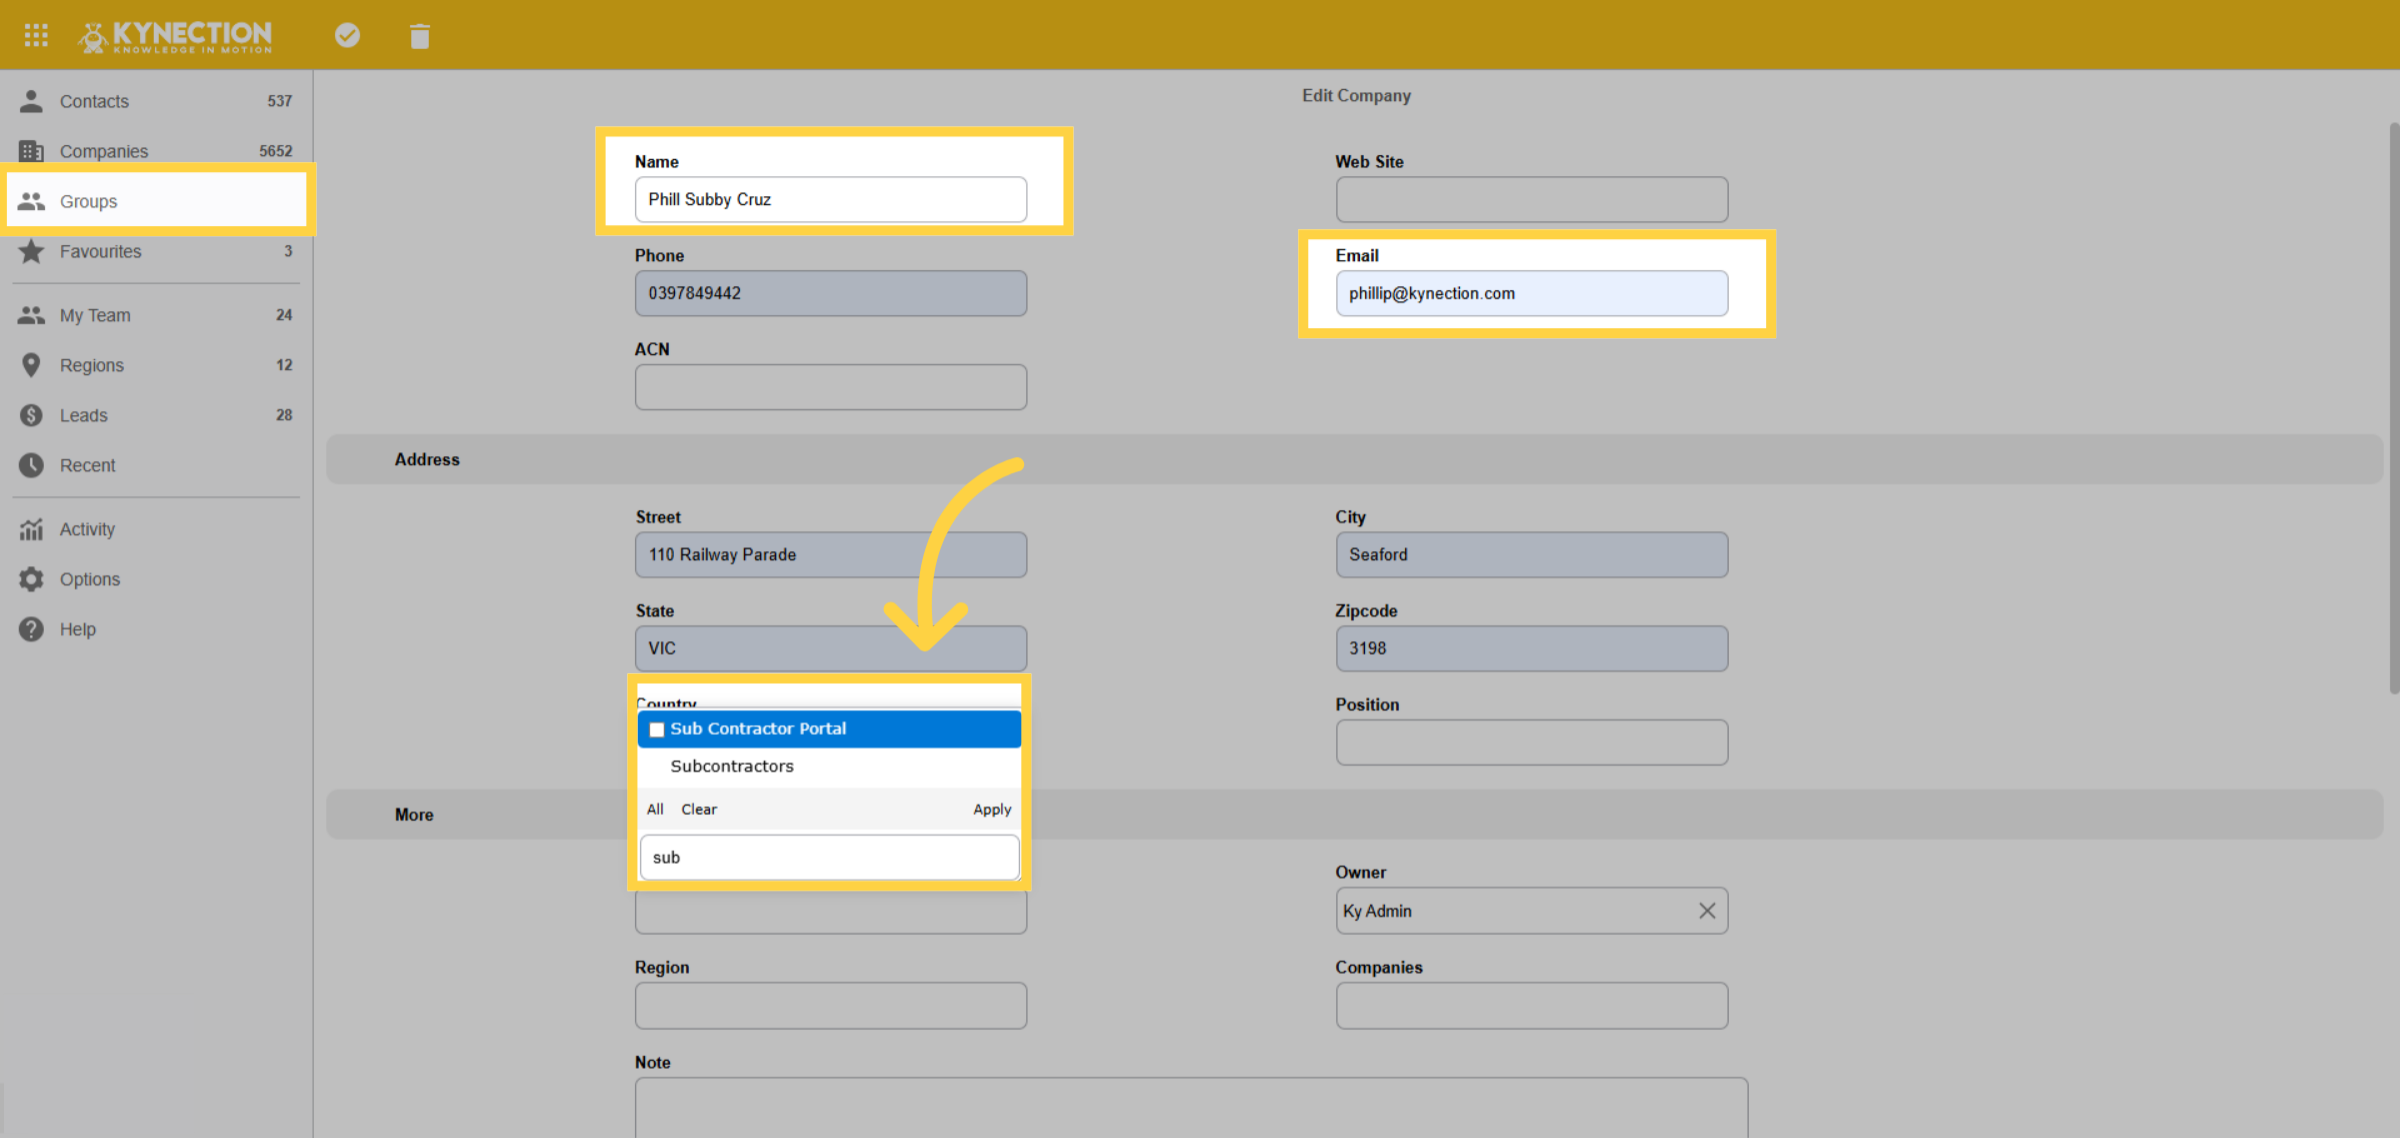Click the 5652 Companies count
This screenshot has width=2400, height=1138.
coord(276,151)
